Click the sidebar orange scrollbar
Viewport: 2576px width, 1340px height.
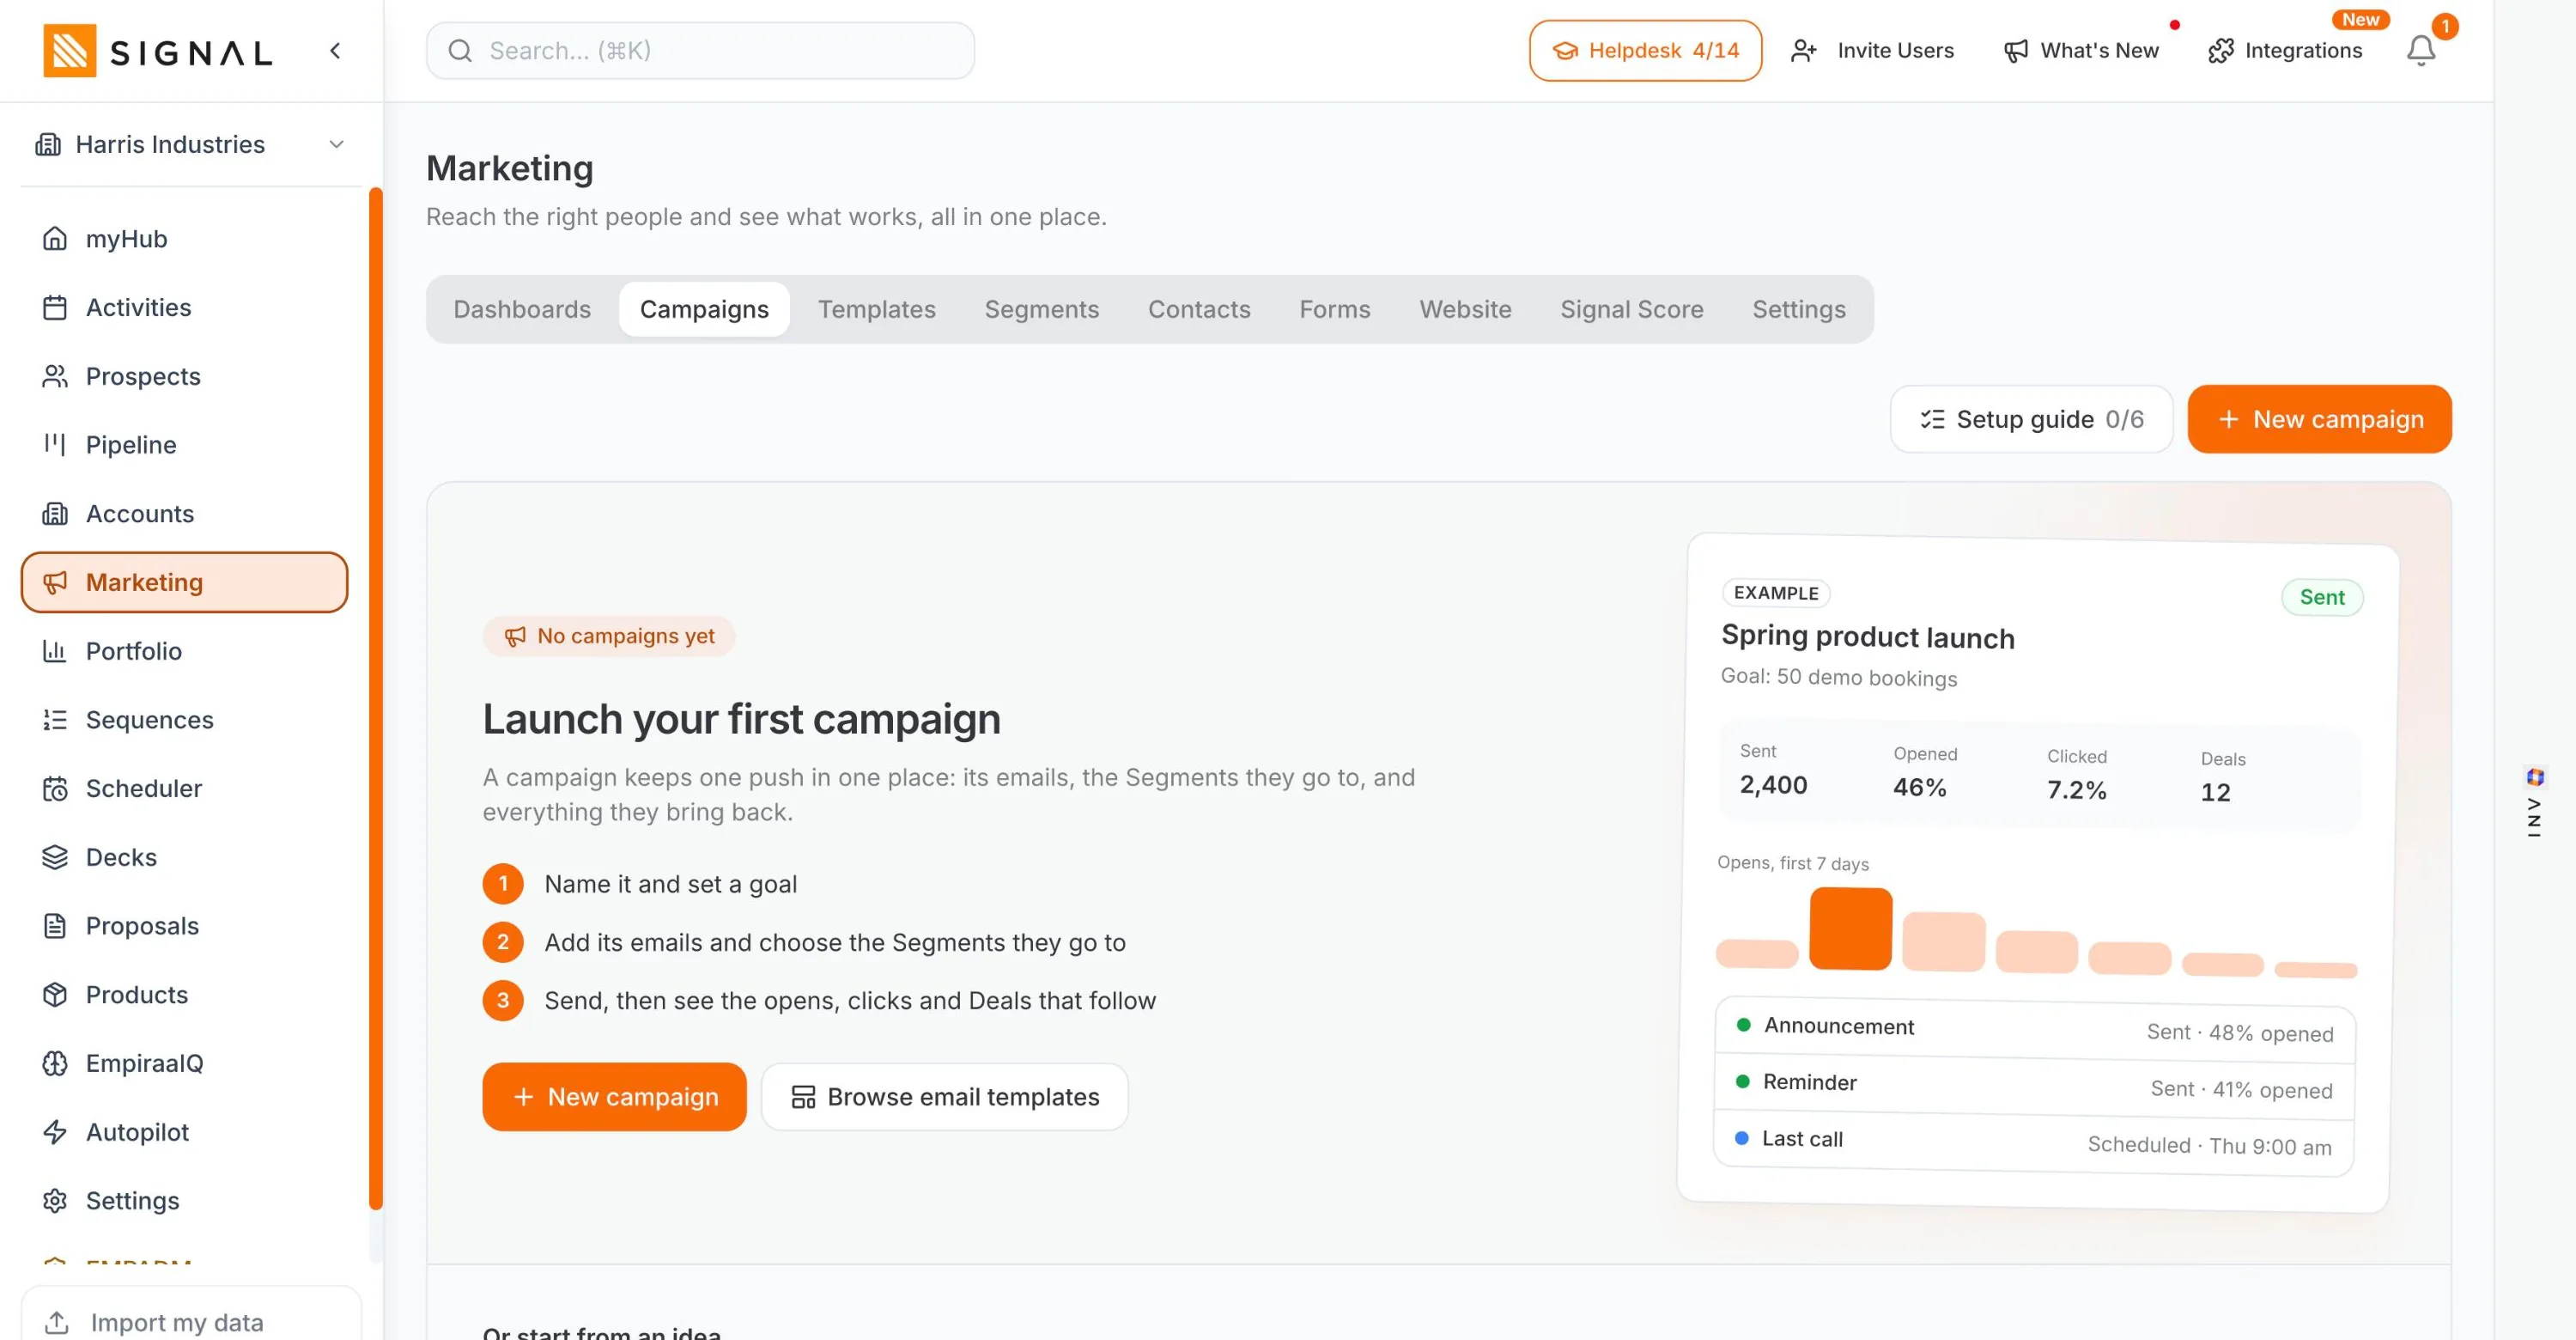376,698
